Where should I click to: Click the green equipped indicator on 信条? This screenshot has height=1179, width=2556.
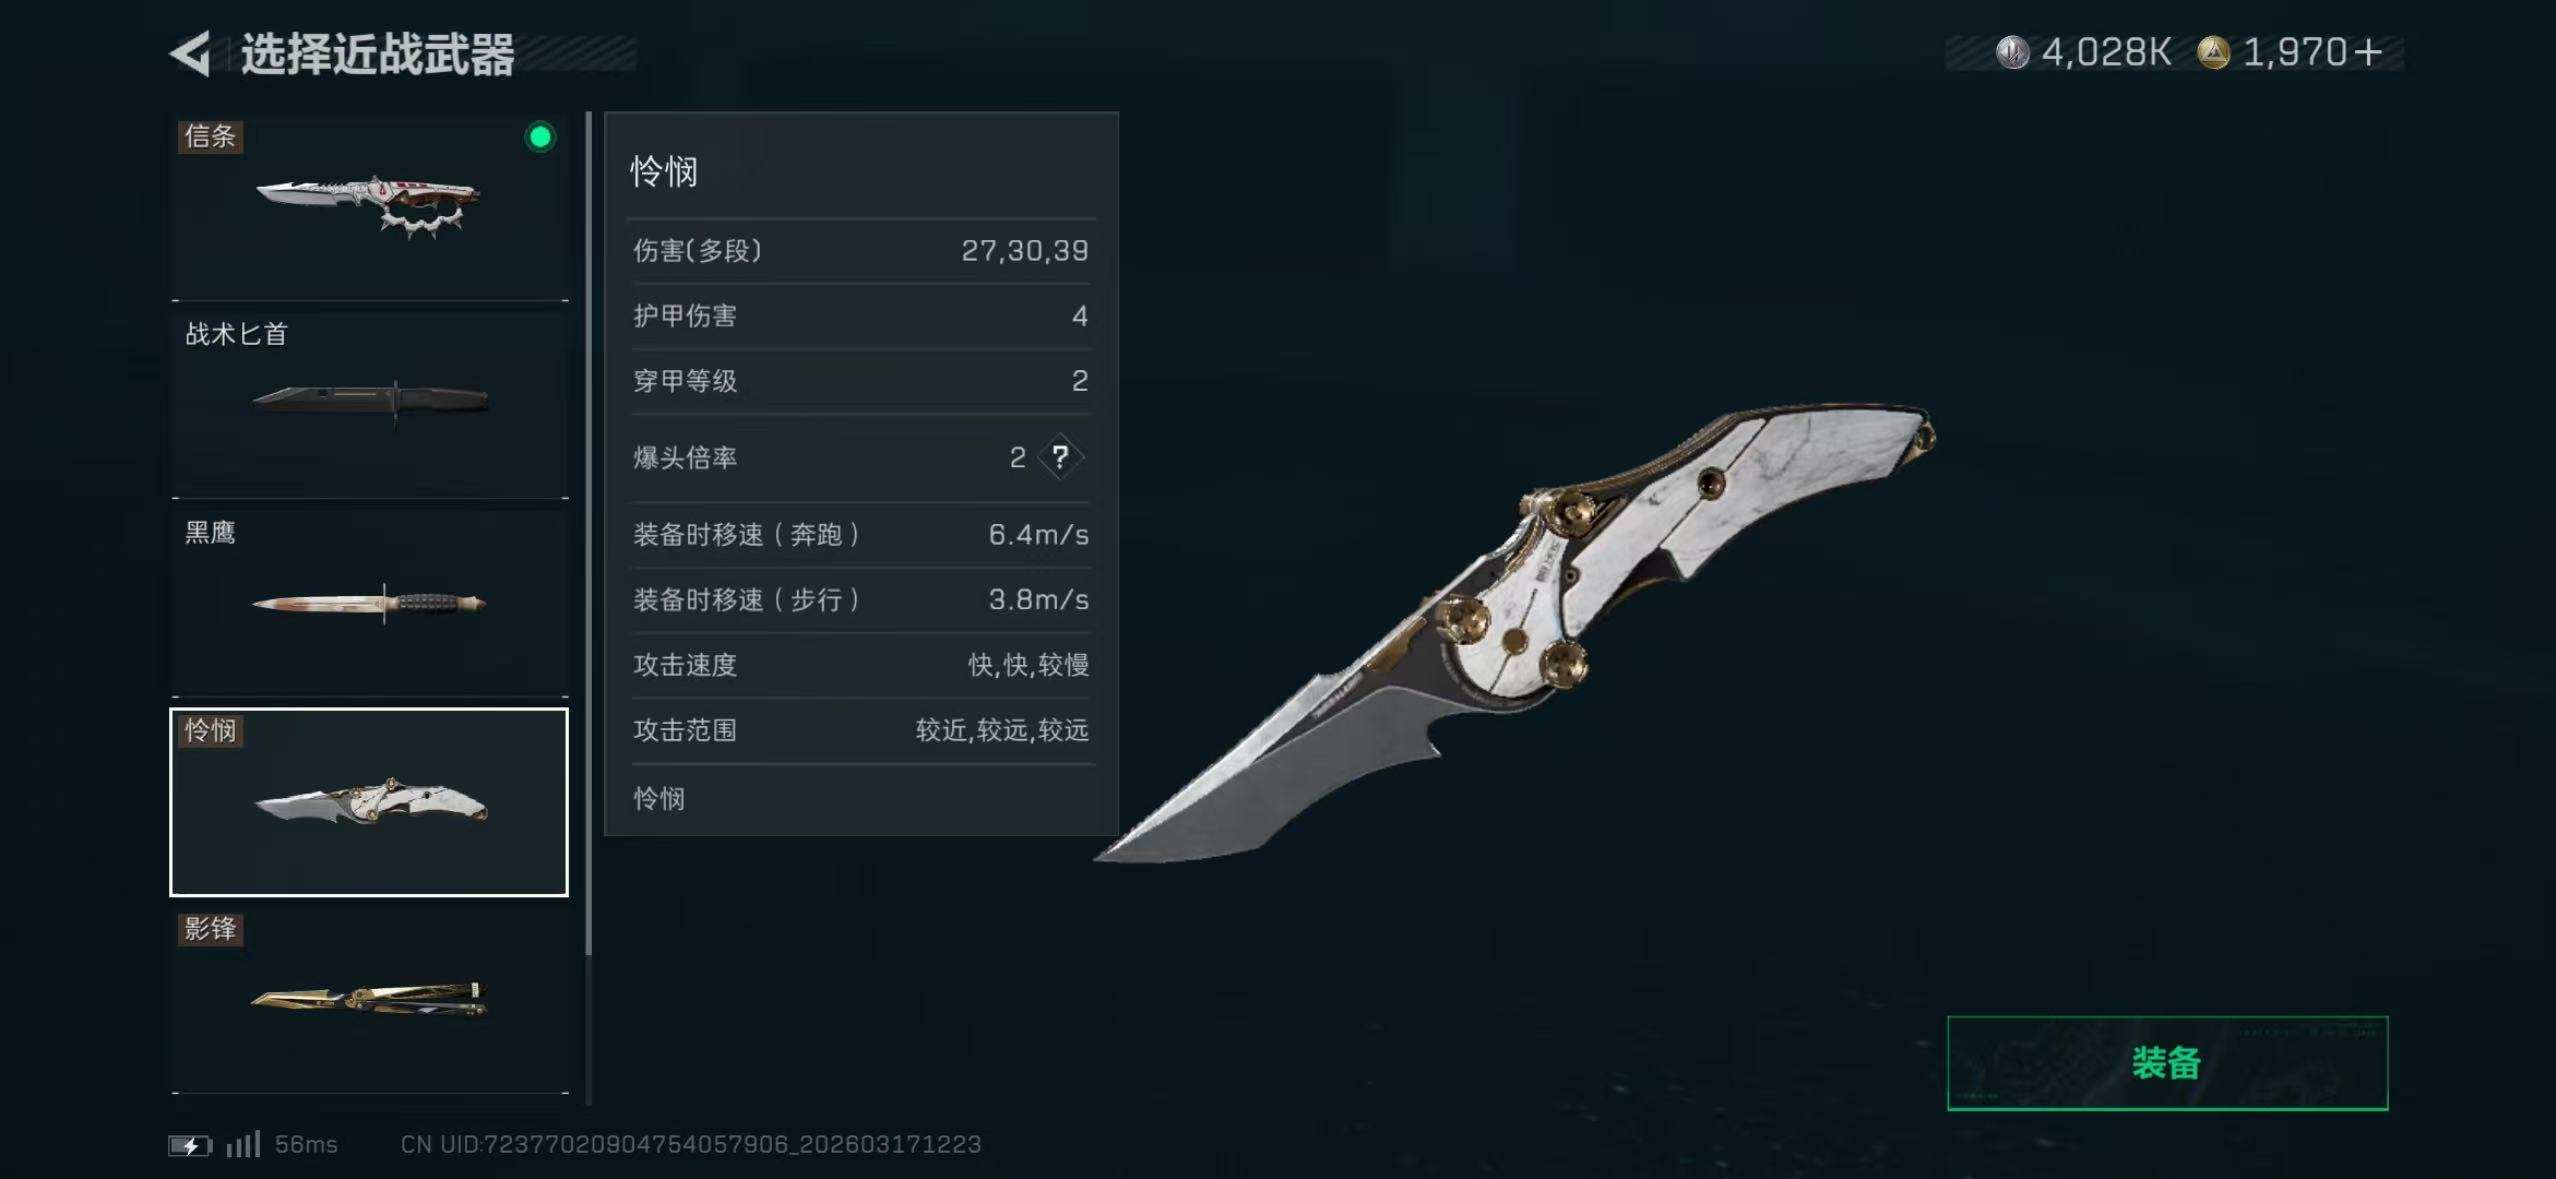pos(540,137)
